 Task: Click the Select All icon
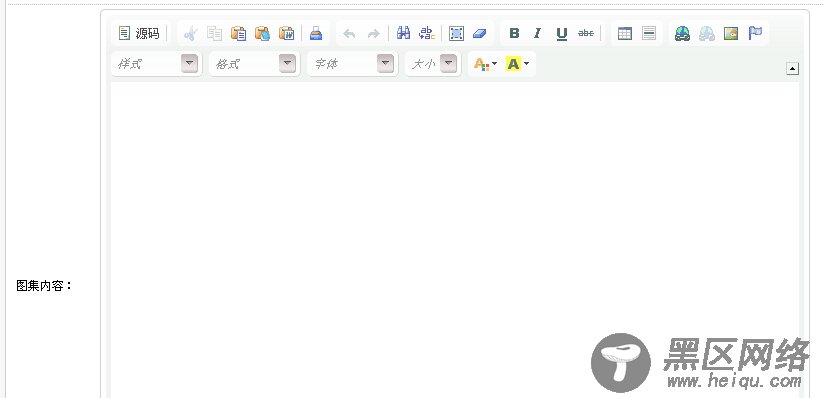(x=456, y=34)
